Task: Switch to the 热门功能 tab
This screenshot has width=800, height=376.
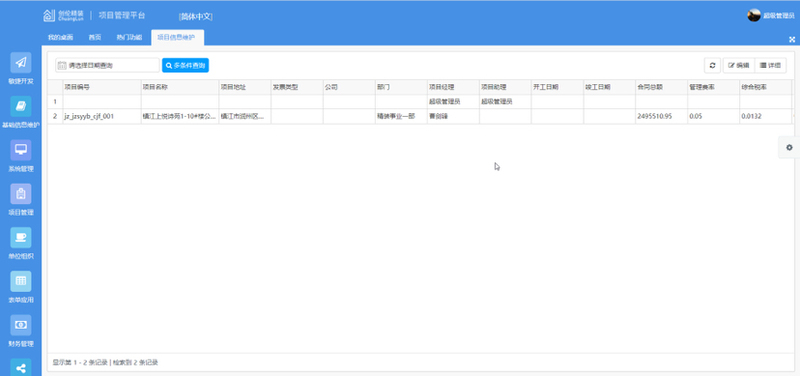Action: pyautogui.click(x=129, y=37)
